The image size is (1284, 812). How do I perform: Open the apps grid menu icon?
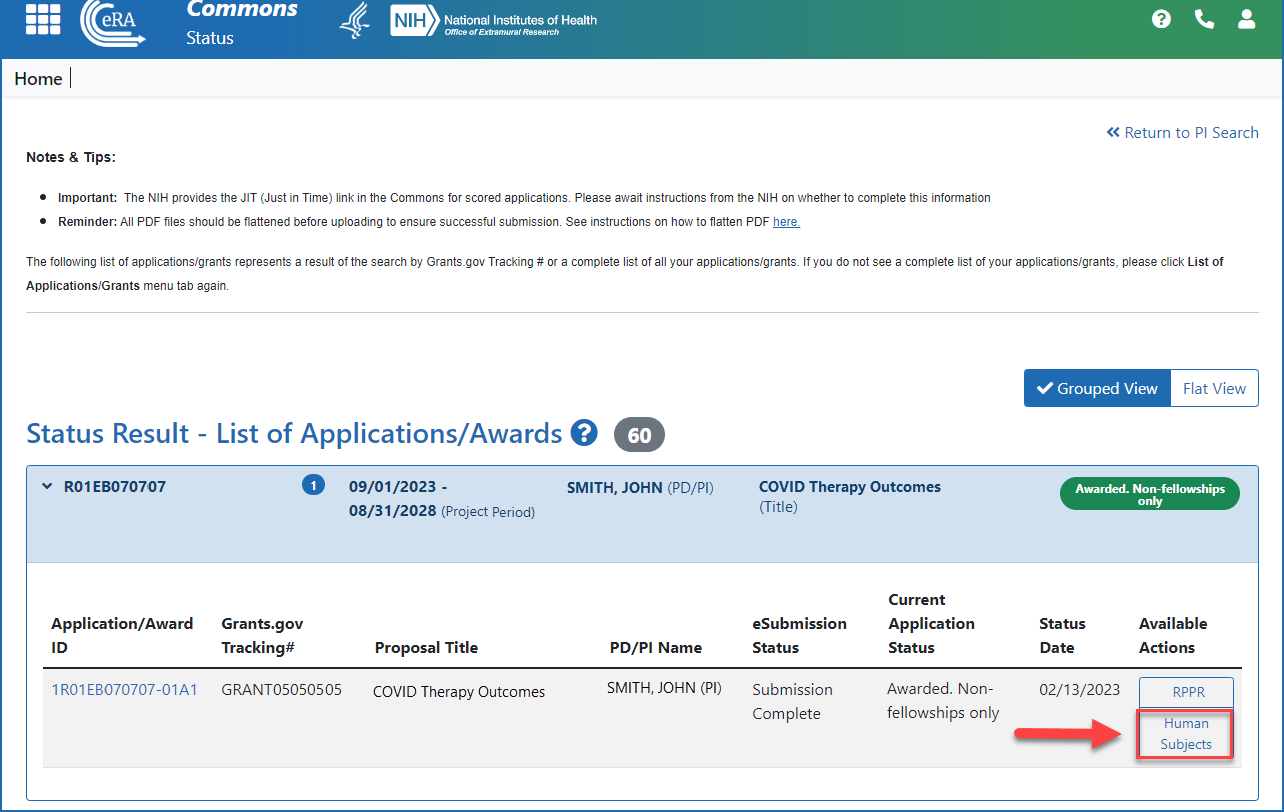click(x=42, y=18)
